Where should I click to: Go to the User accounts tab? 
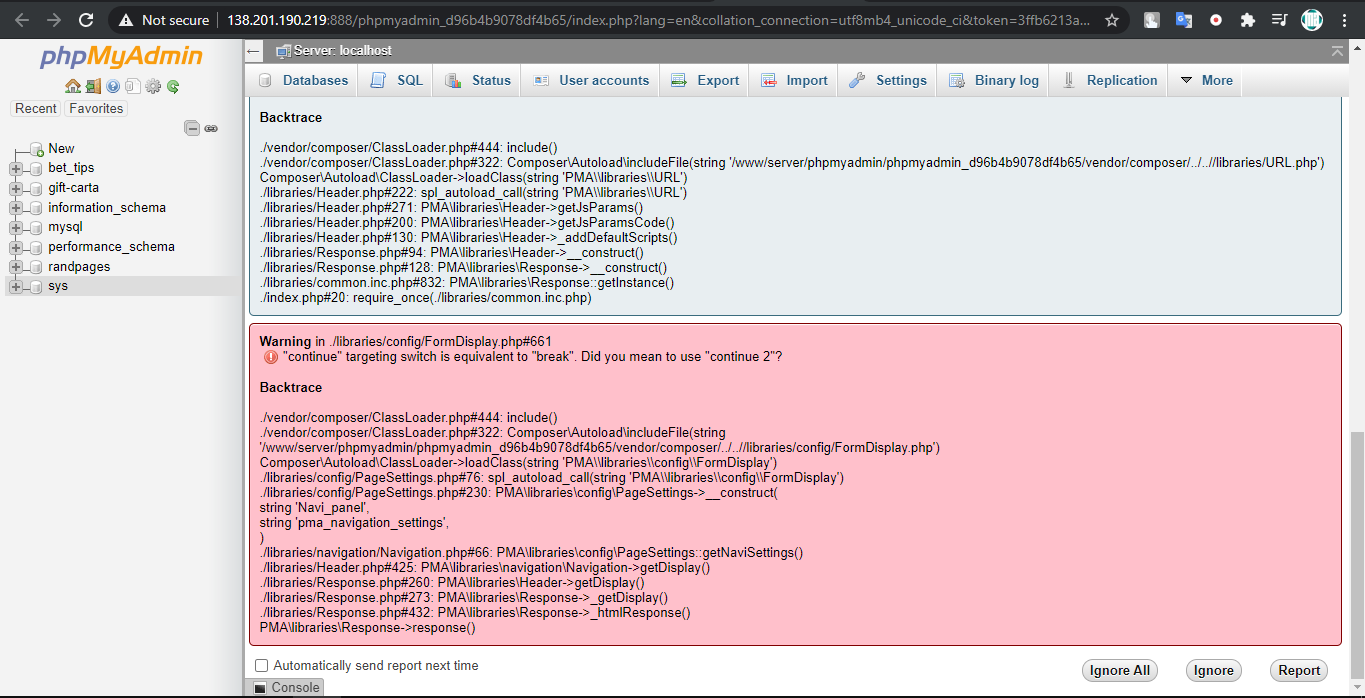coord(591,81)
